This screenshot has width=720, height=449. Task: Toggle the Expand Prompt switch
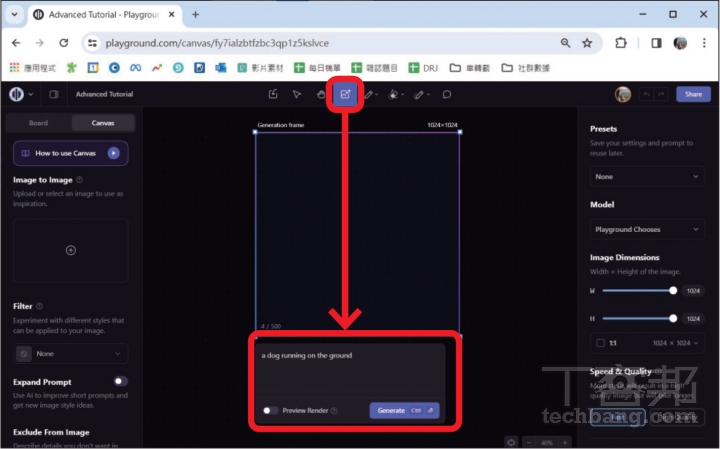(120, 381)
